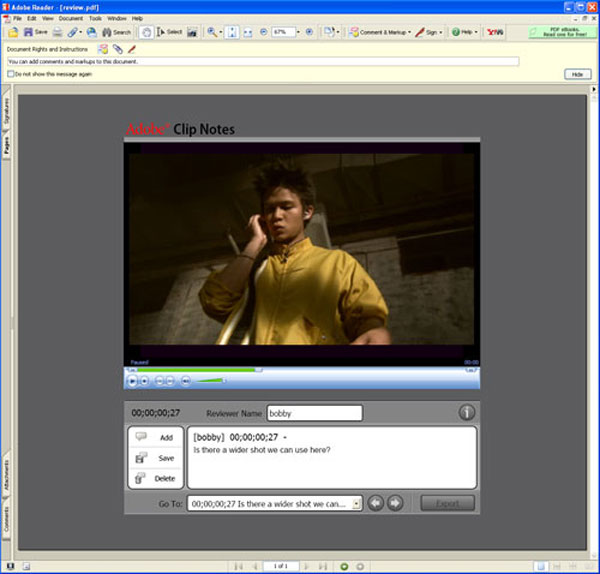Click the zoom out minus button

click(263, 32)
